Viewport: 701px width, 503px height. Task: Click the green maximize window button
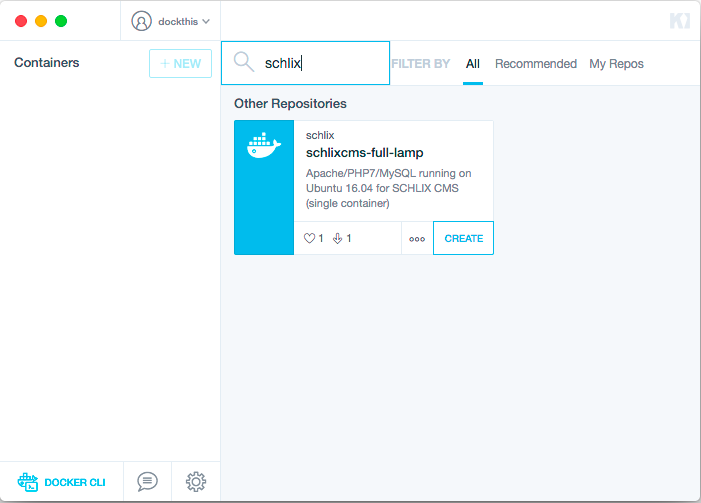[61, 21]
